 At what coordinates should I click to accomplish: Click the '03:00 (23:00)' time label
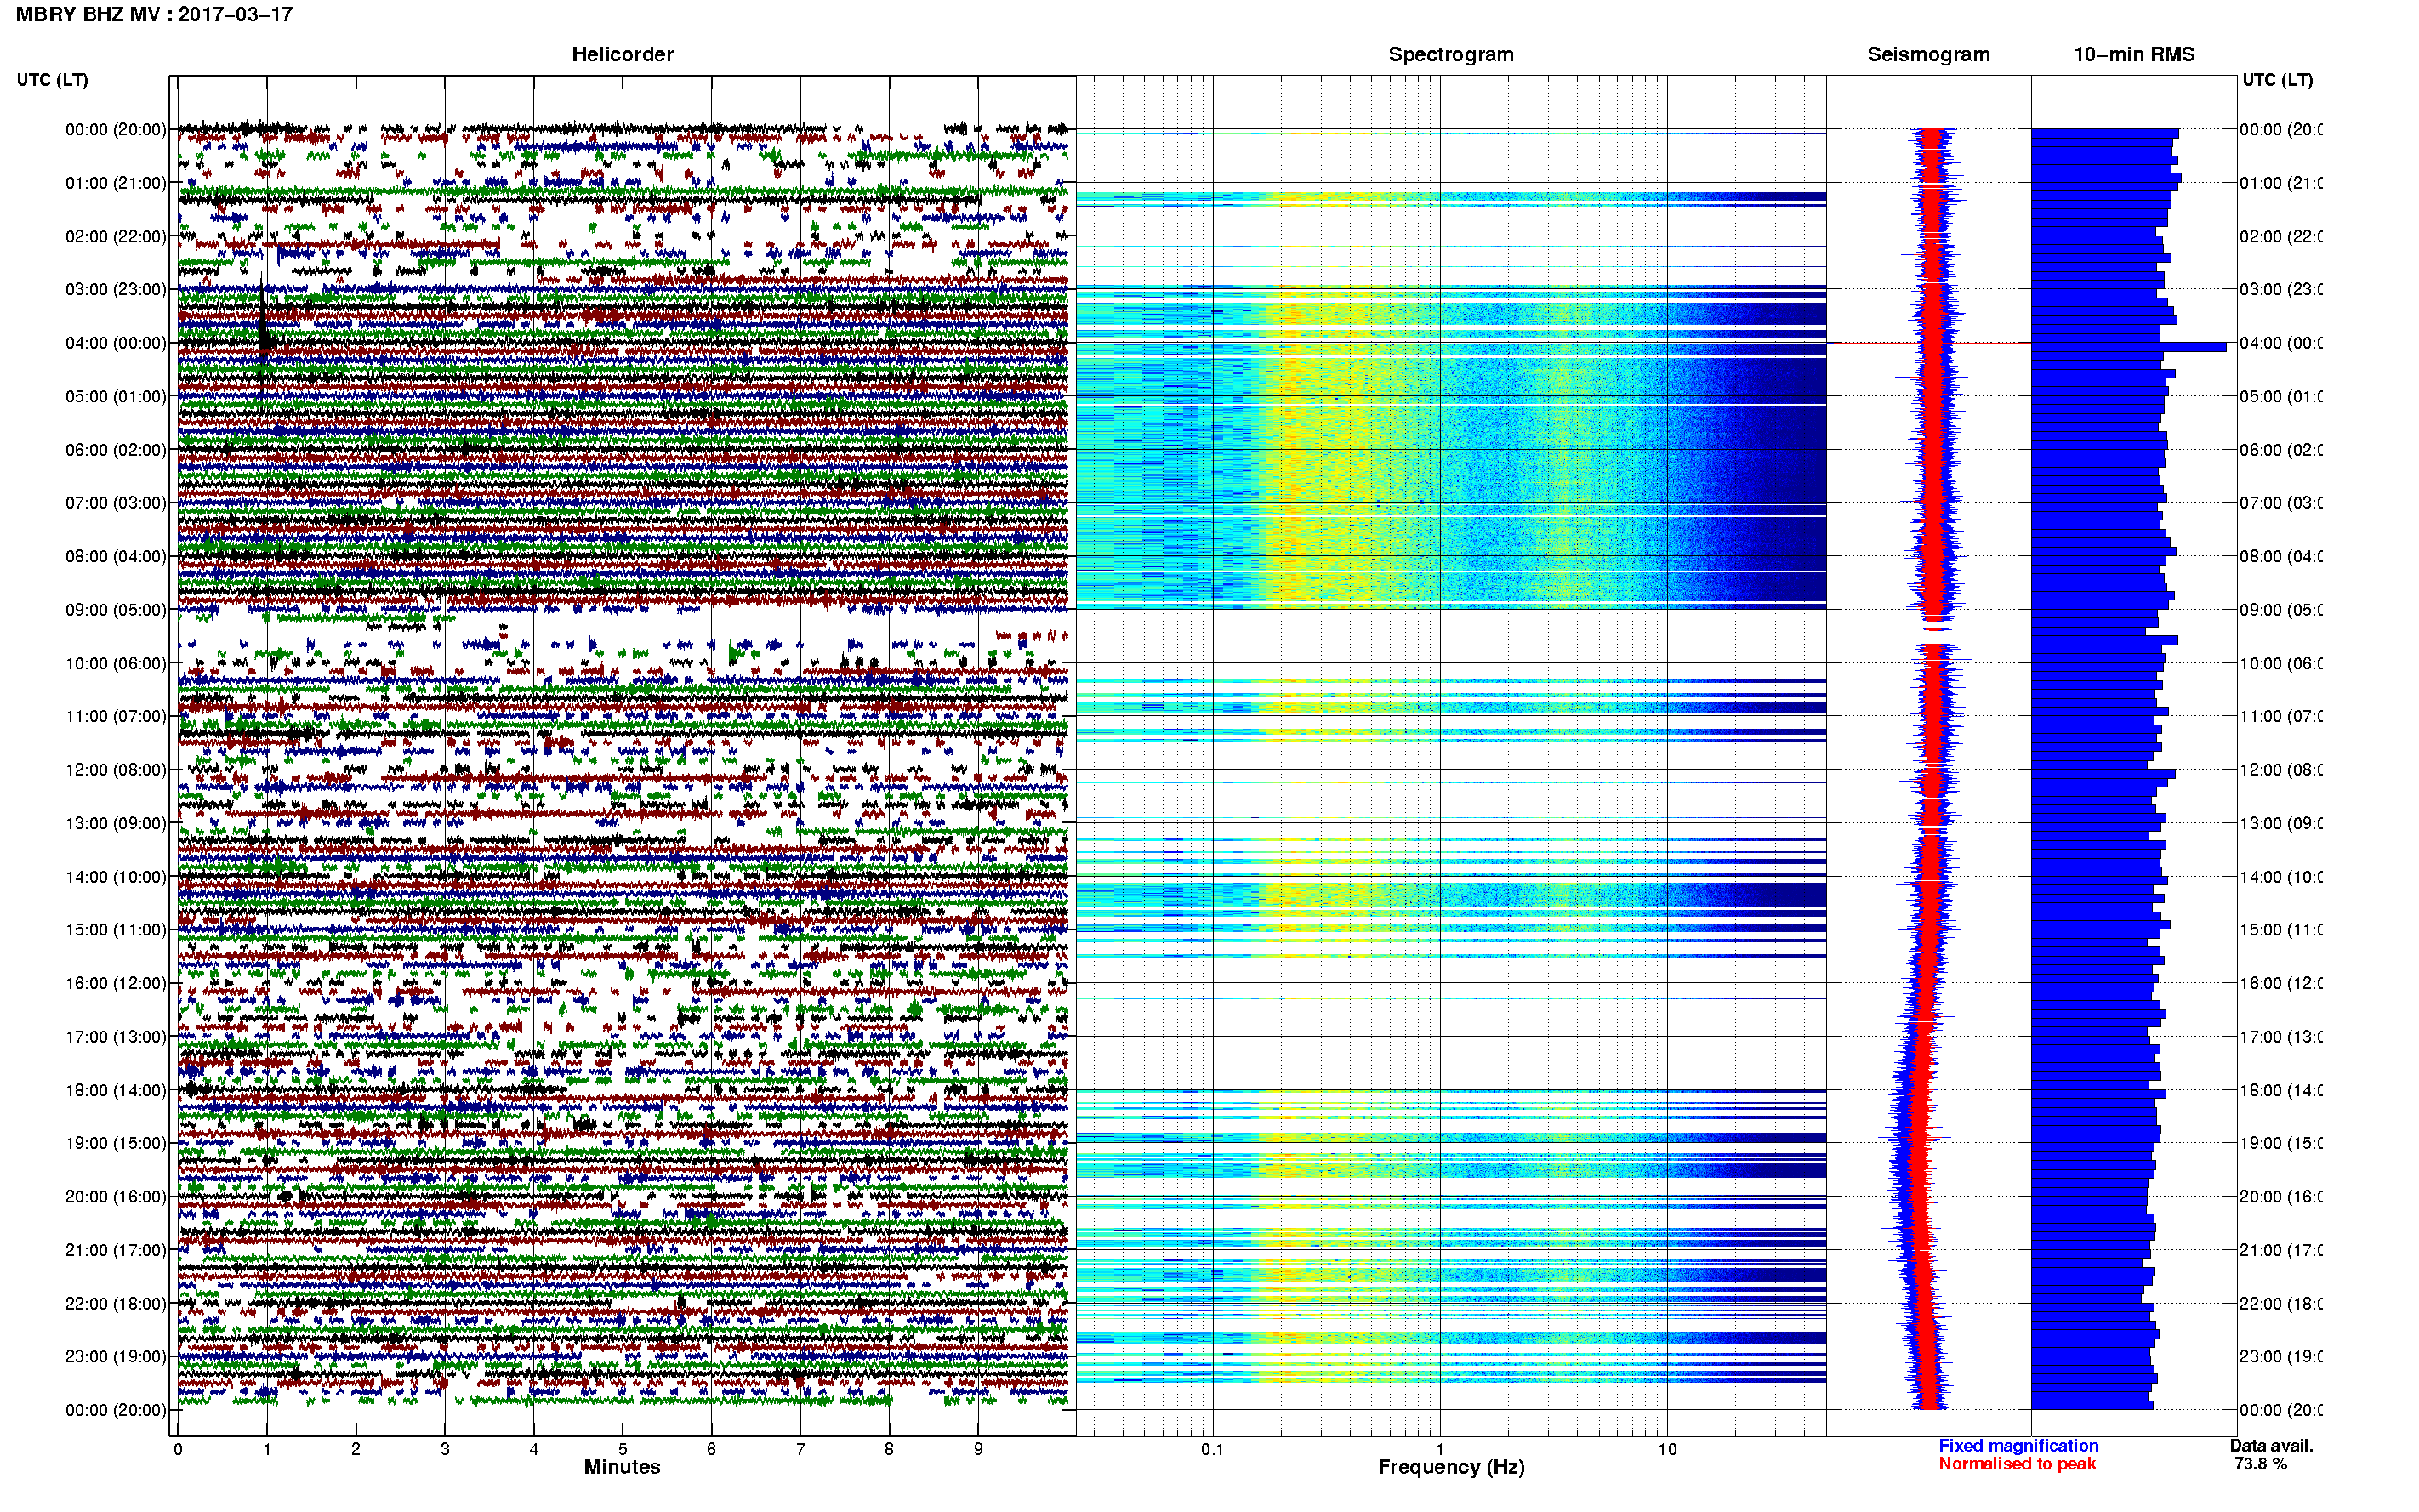[116, 289]
